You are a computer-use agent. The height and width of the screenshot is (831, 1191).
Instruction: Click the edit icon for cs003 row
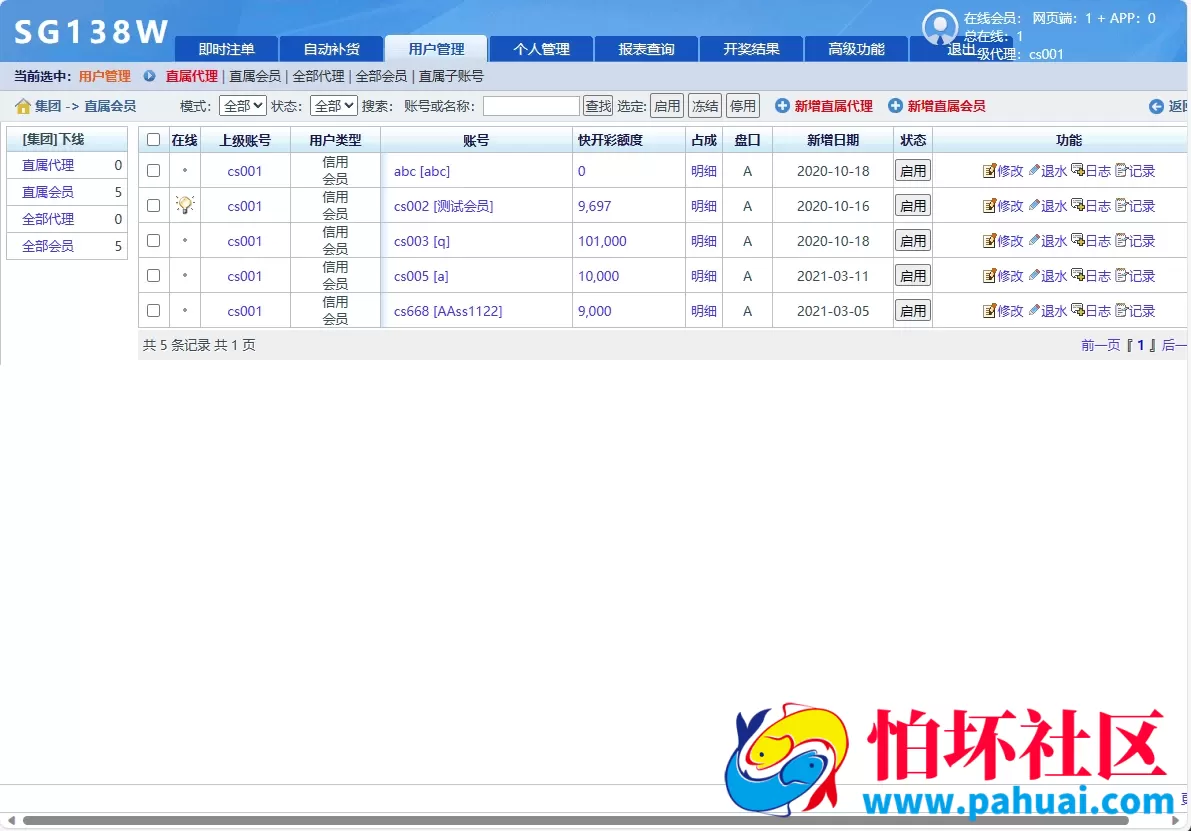pos(989,241)
